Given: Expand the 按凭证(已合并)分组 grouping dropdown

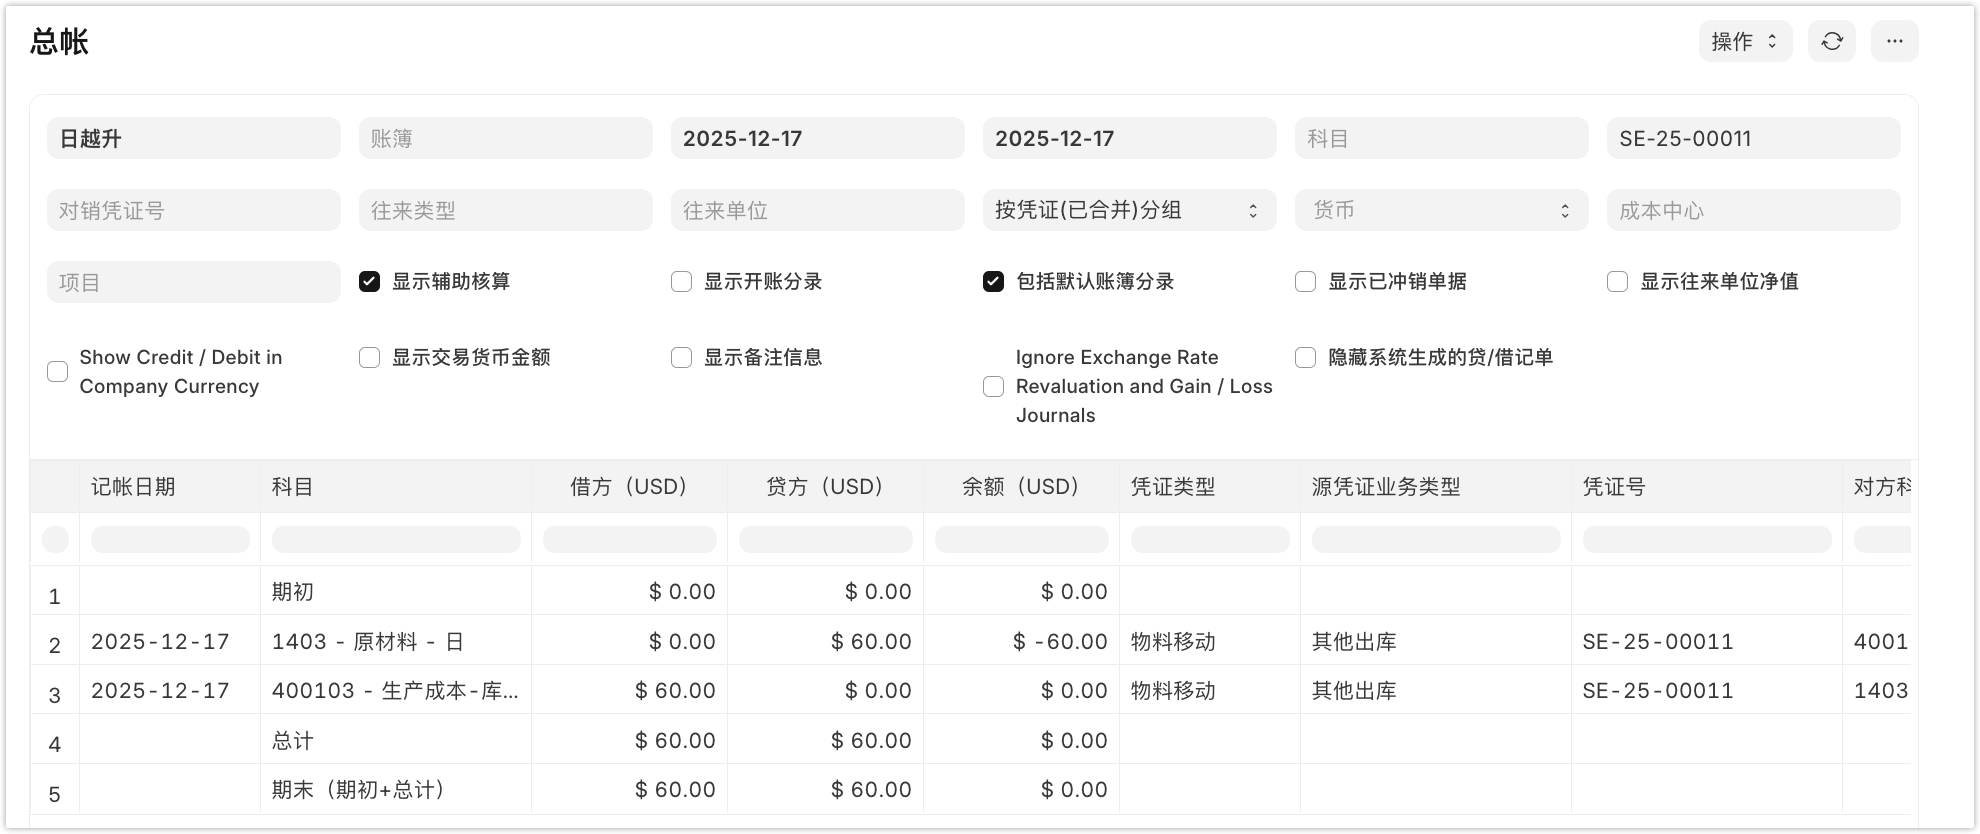Looking at the screenshot, I should tap(1128, 210).
